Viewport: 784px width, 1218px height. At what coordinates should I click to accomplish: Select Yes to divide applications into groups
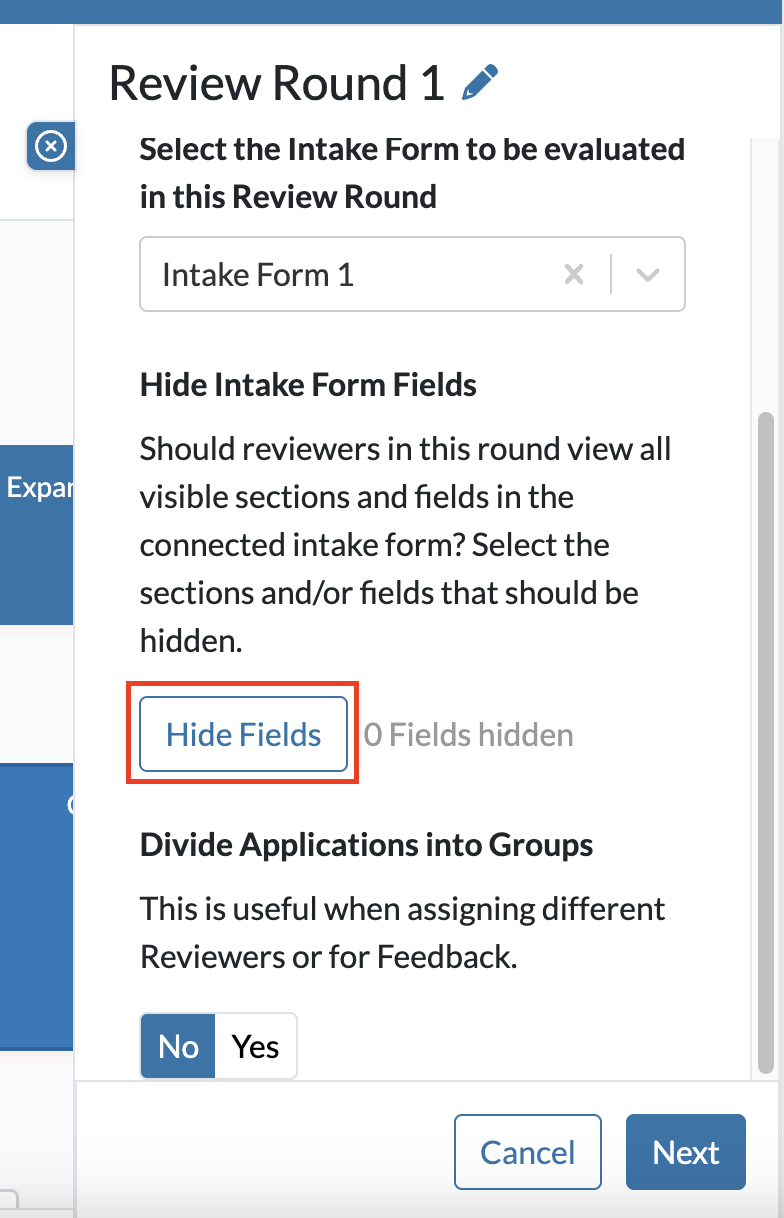256,1046
